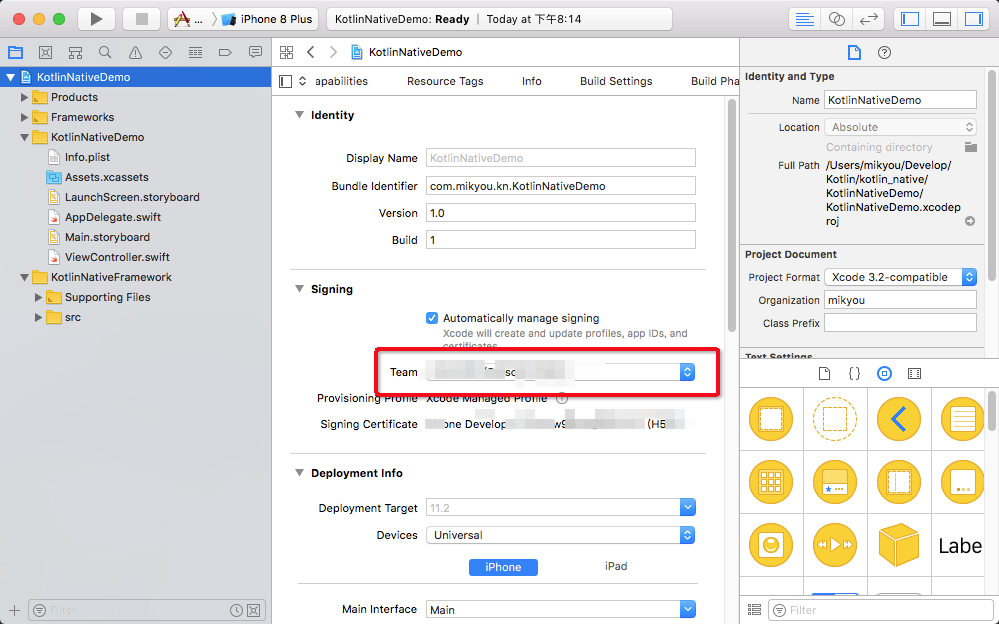The width and height of the screenshot is (999, 624).
Task: Show the Quick Help inspector
Action: (884, 53)
